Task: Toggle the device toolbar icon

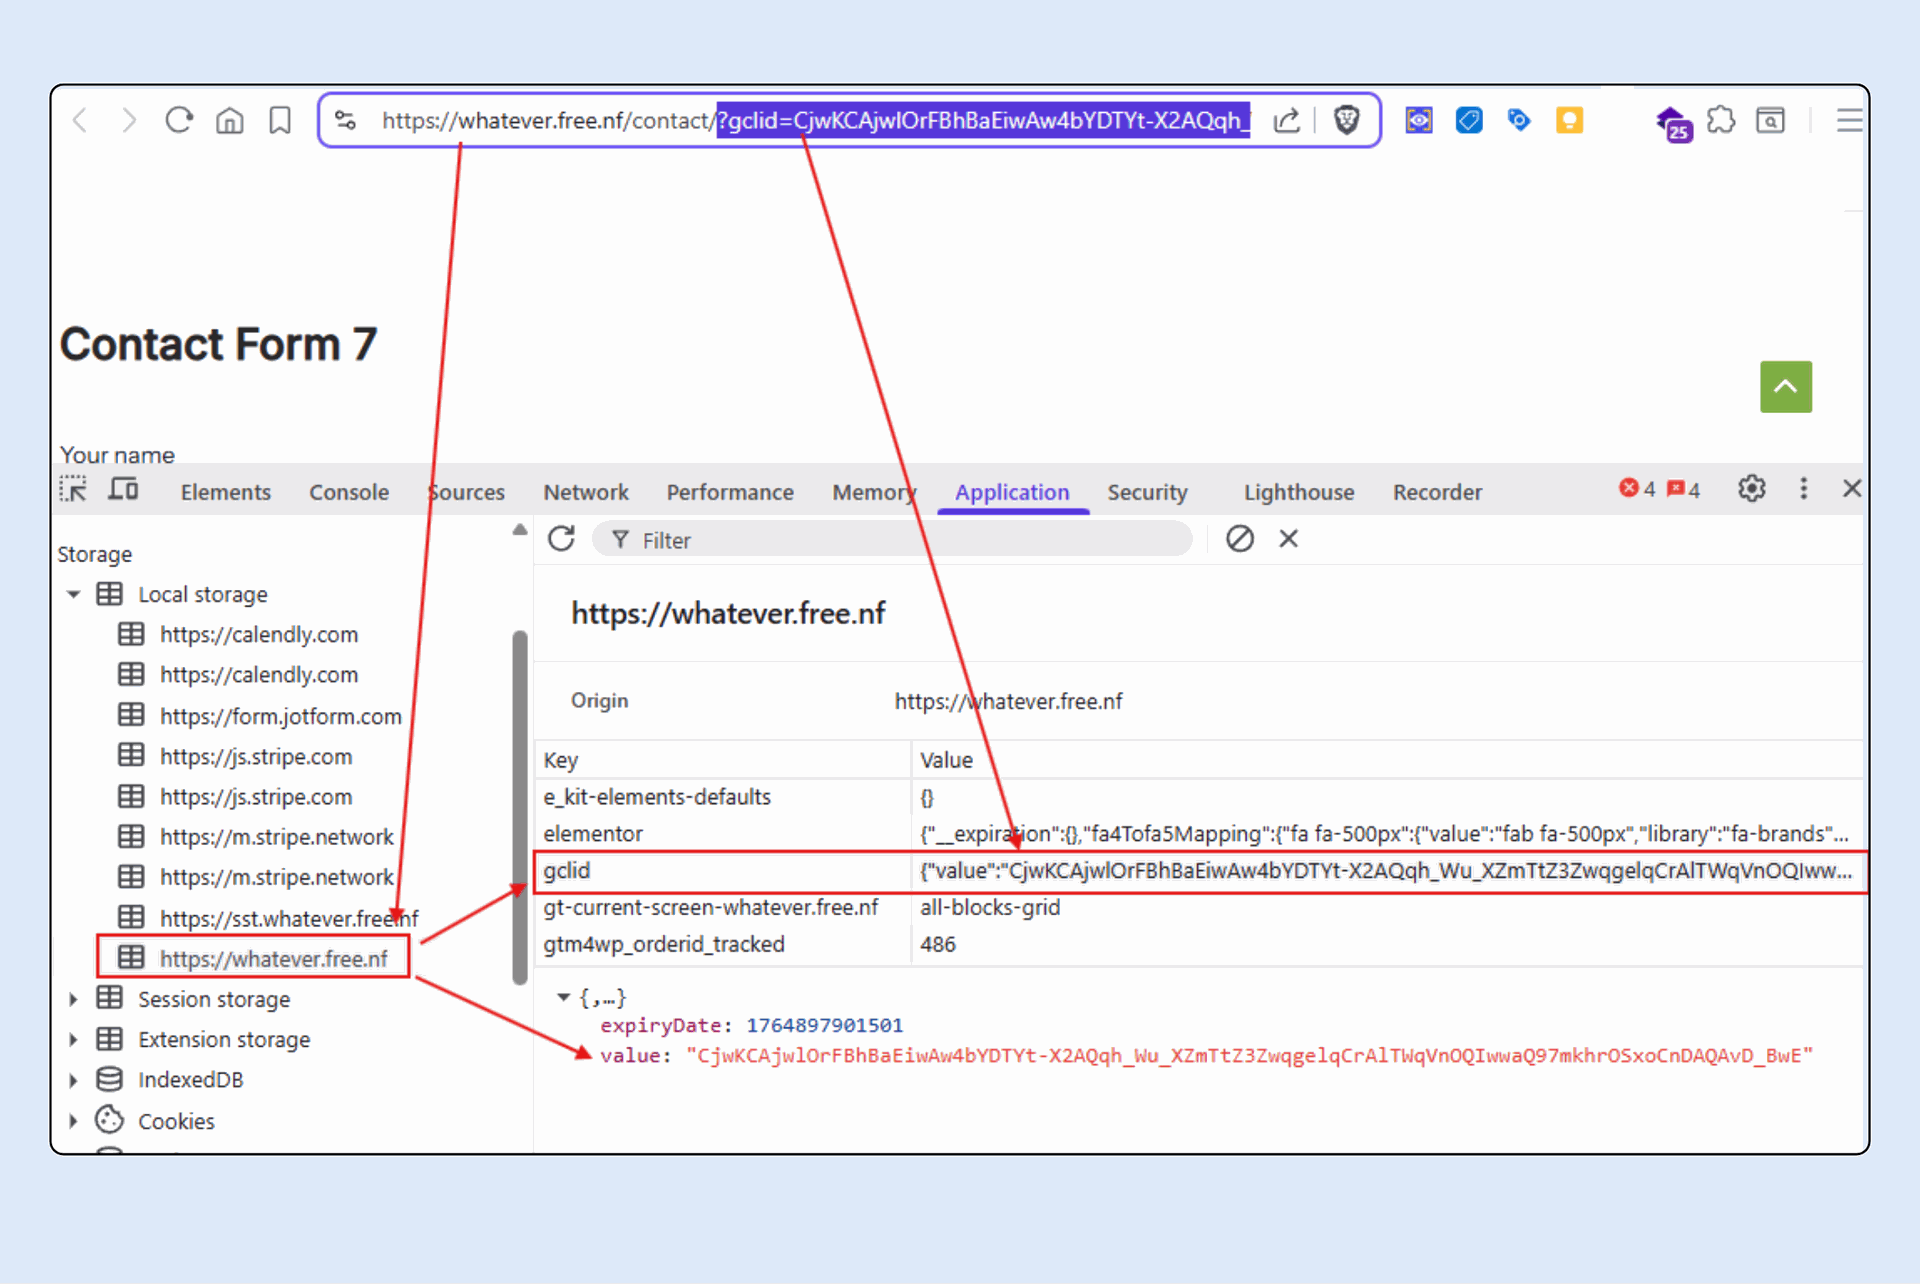Action: (124, 490)
